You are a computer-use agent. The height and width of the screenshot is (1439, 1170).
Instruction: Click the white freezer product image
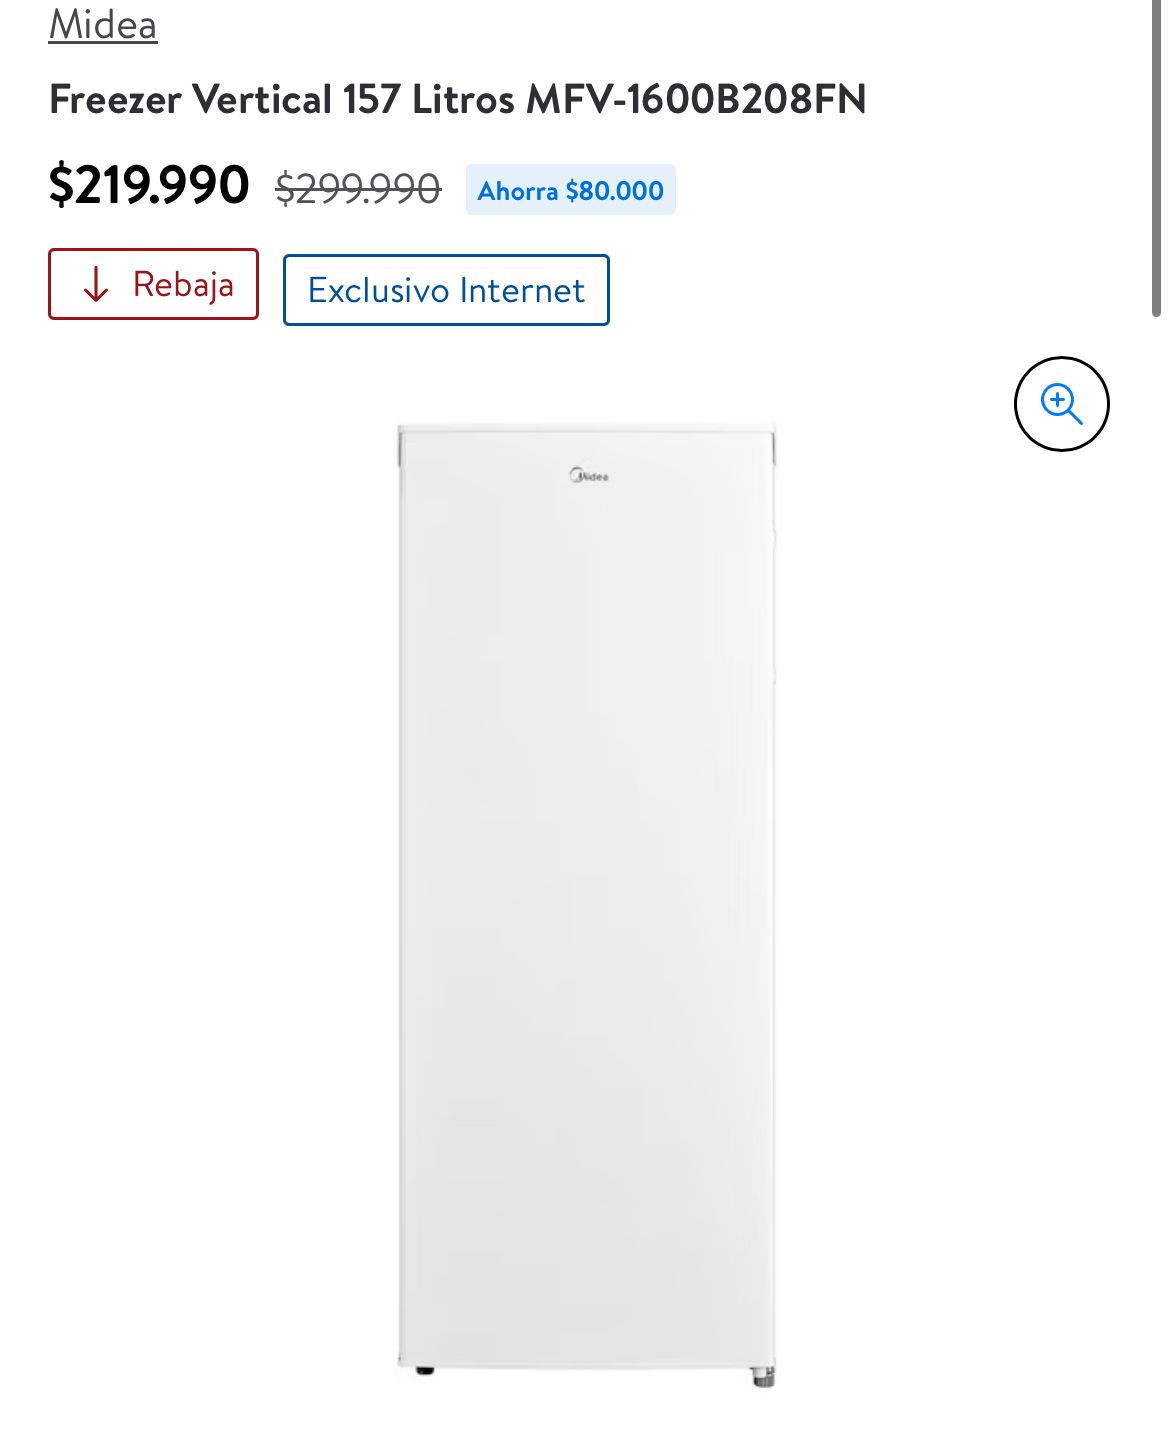(x=587, y=850)
